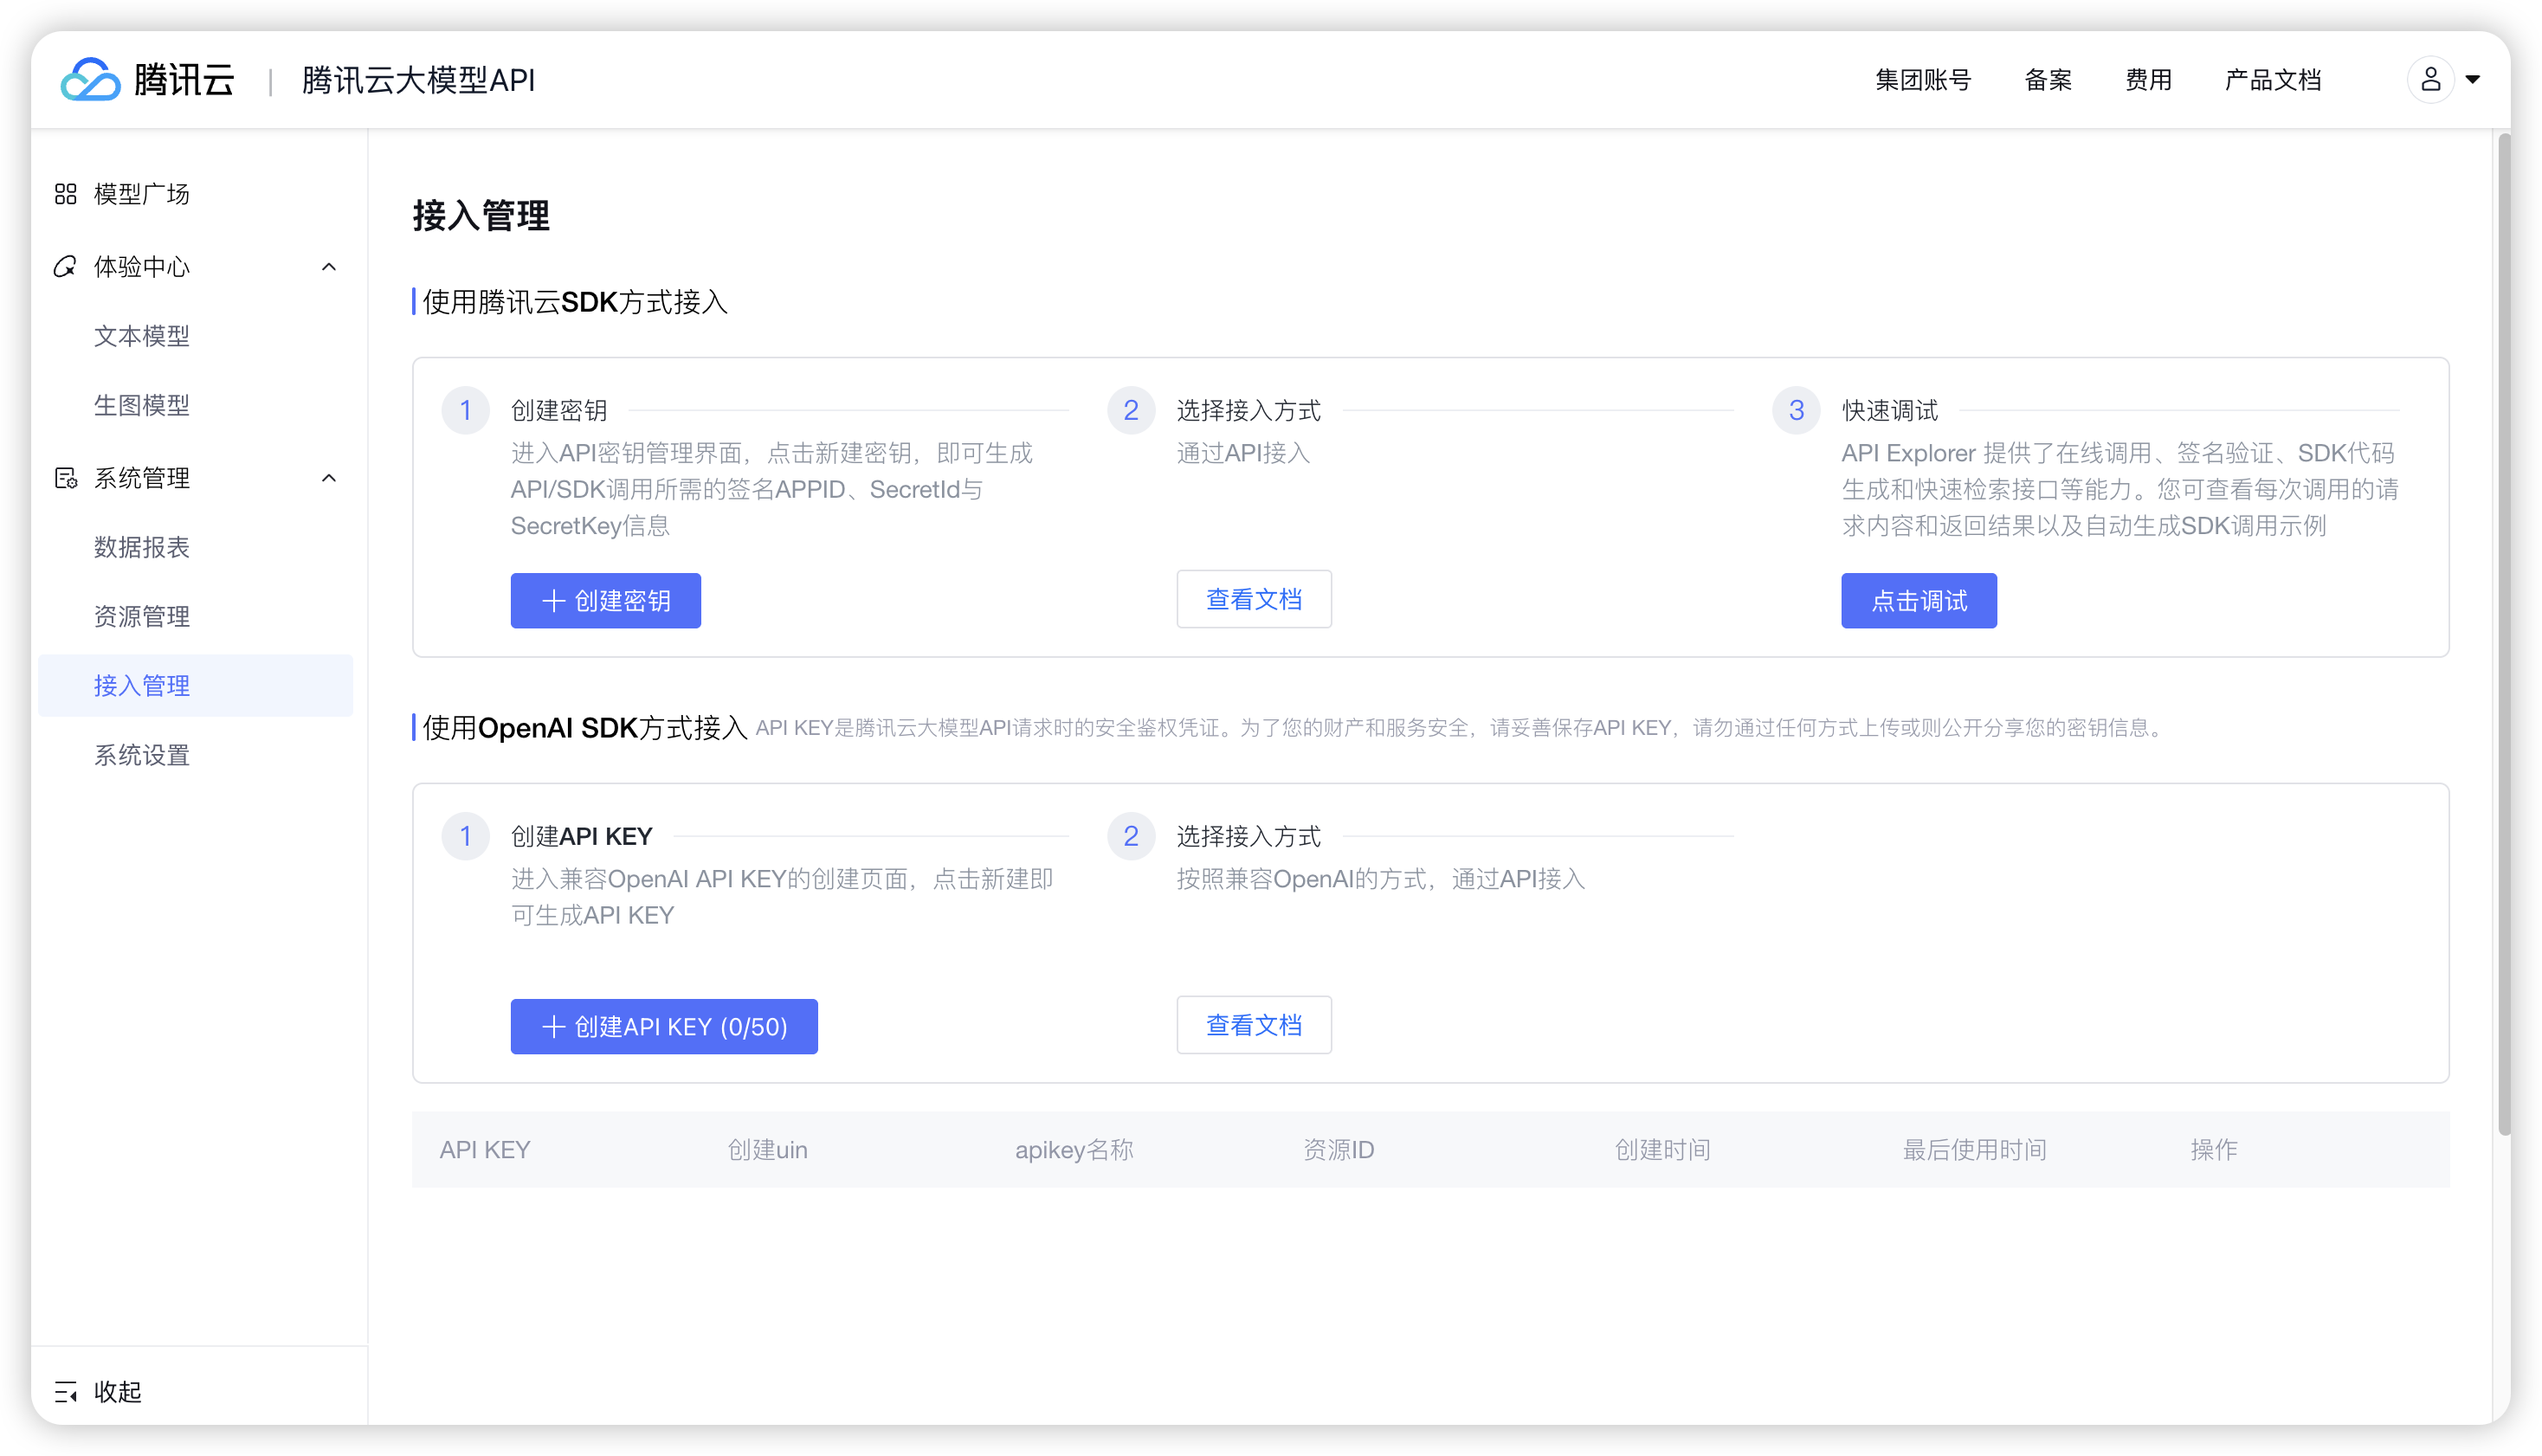Click the user avatar icon
This screenshot has width=2542, height=1456.
(2430, 79)
